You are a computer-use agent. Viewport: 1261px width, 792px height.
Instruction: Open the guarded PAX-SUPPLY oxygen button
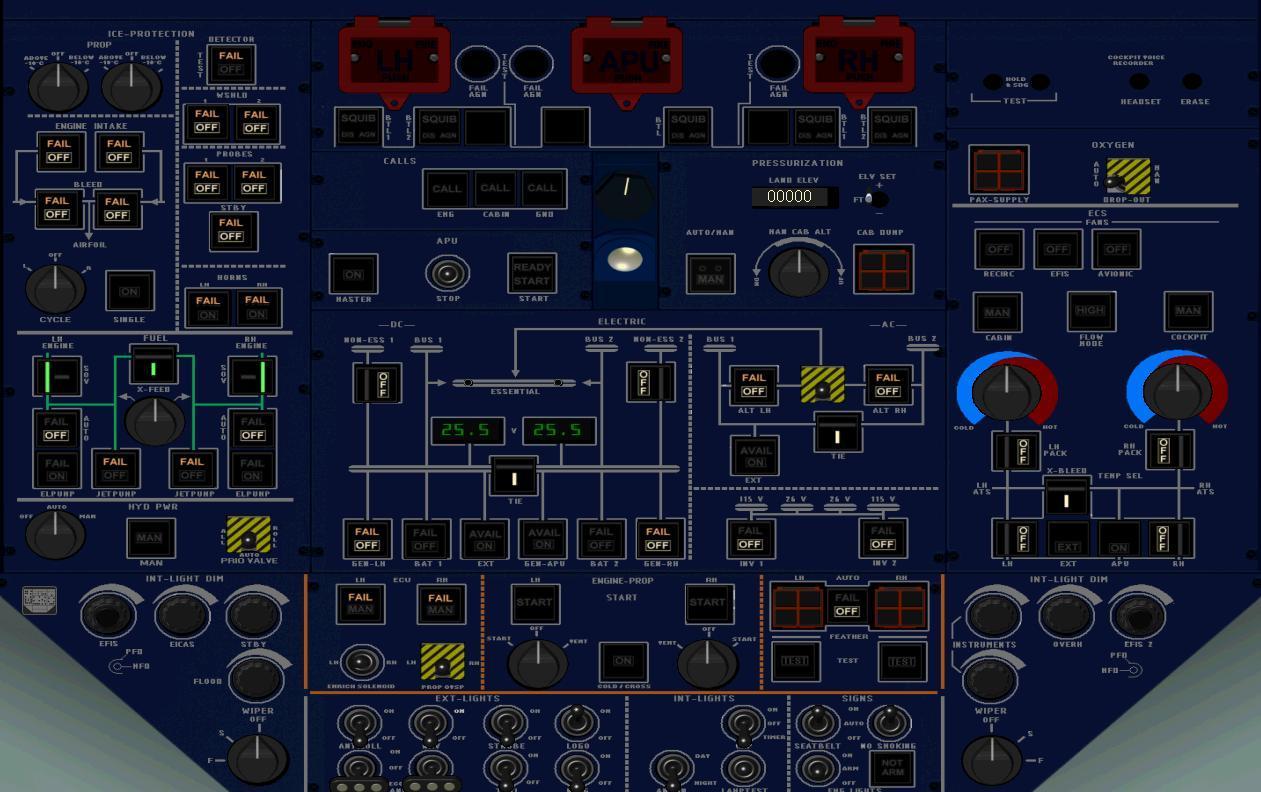[x=998, y=170]
